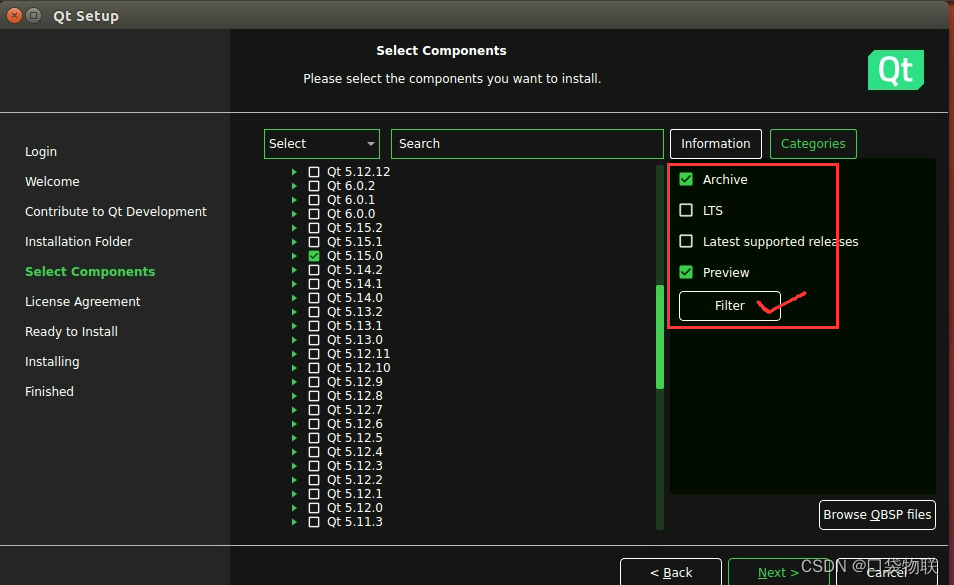Tick the Qt 5.12.0 checkbox
The height and width of the screenshot is (585, 954).
(314, 508)
